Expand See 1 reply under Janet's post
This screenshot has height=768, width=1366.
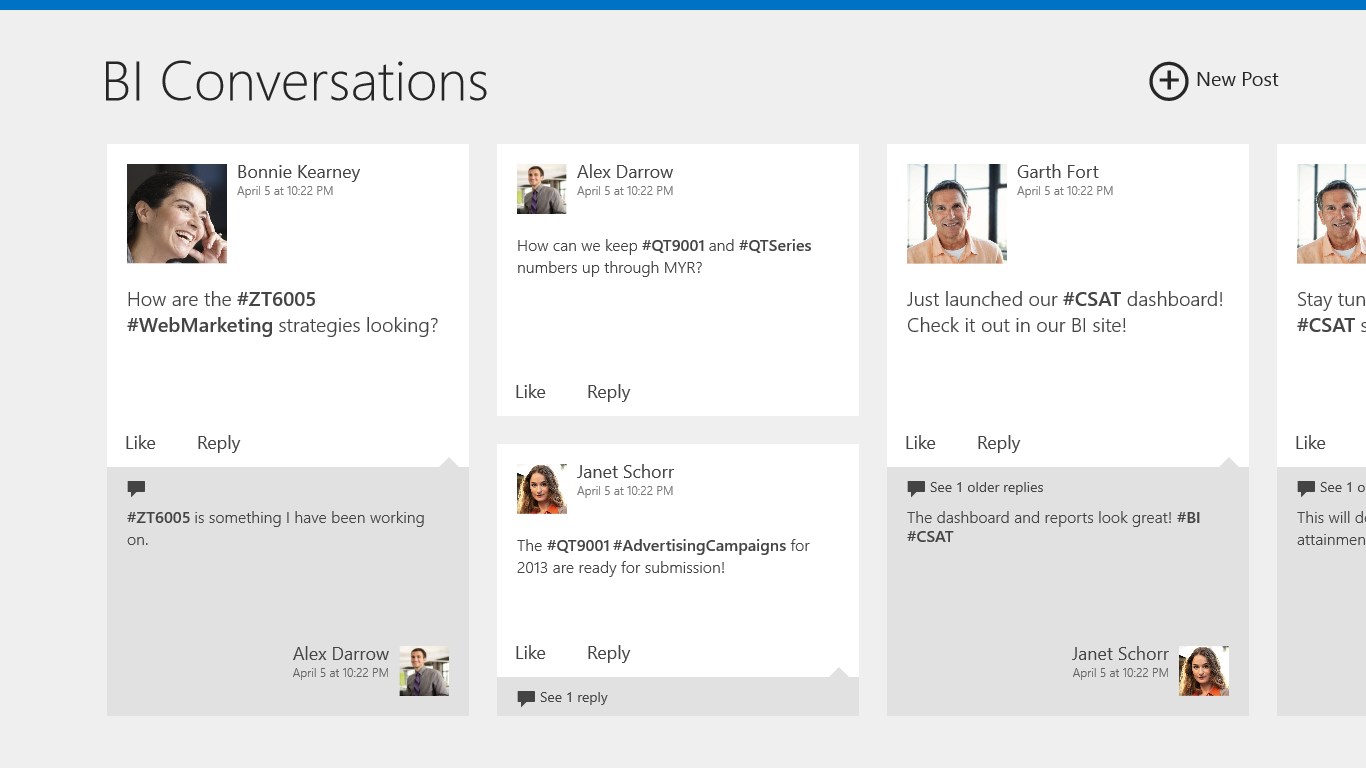[x=573, y=698]
